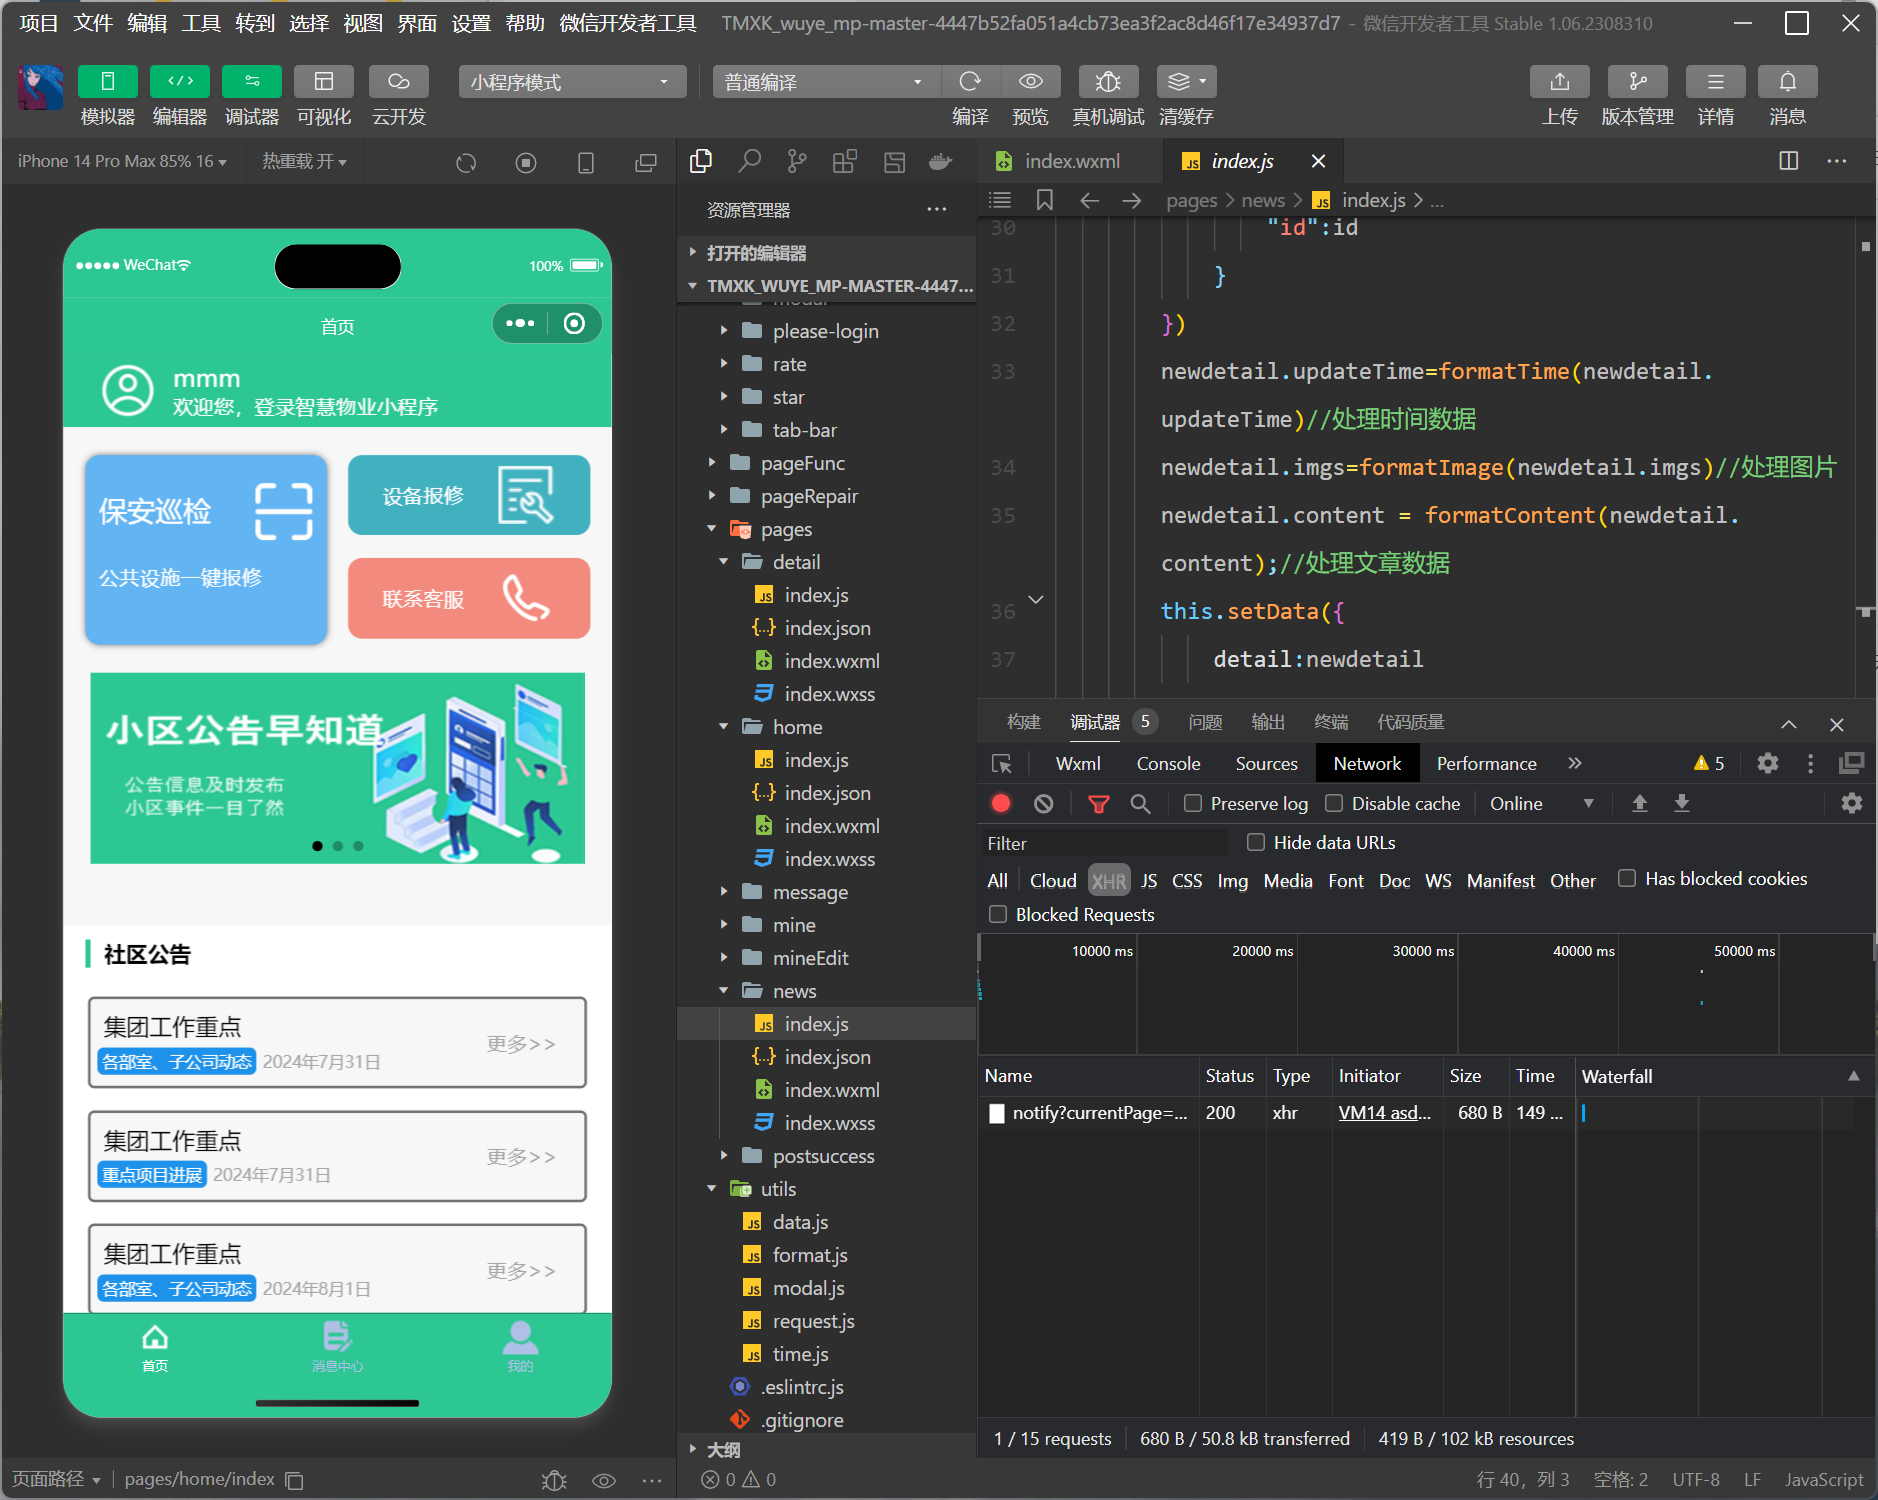Screen dimensions: 1878x1500
Task: Click the compile (编译) refresh icon
Action: click(970, 81)
